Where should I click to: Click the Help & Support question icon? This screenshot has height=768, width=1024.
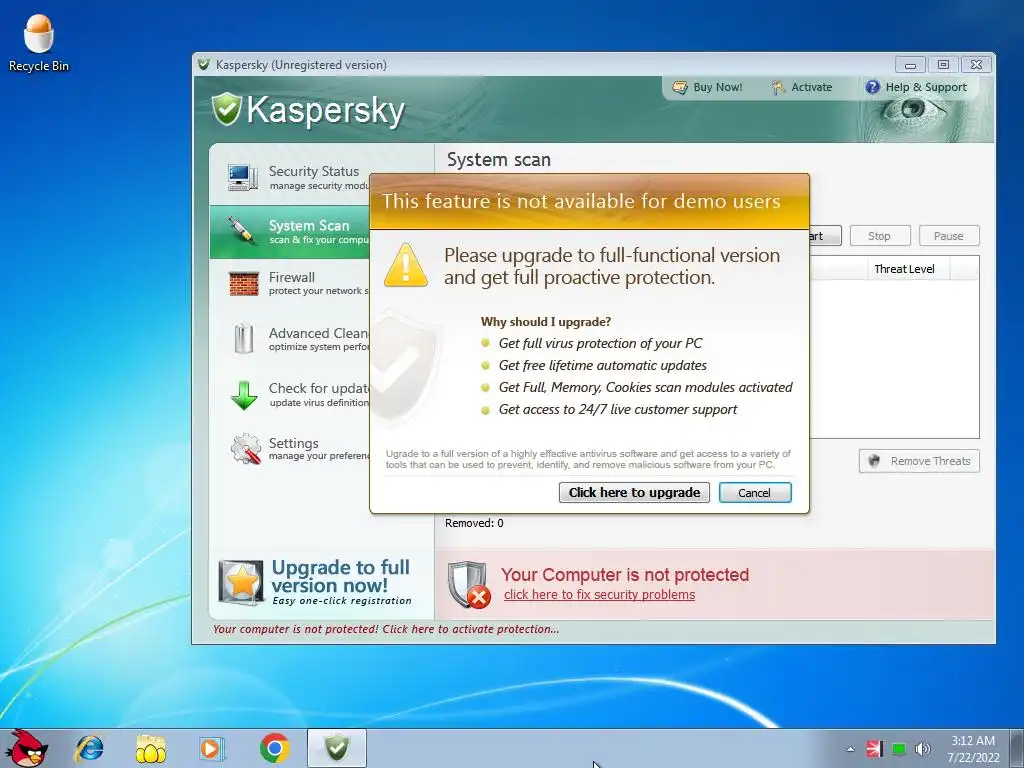pos(872,87)
